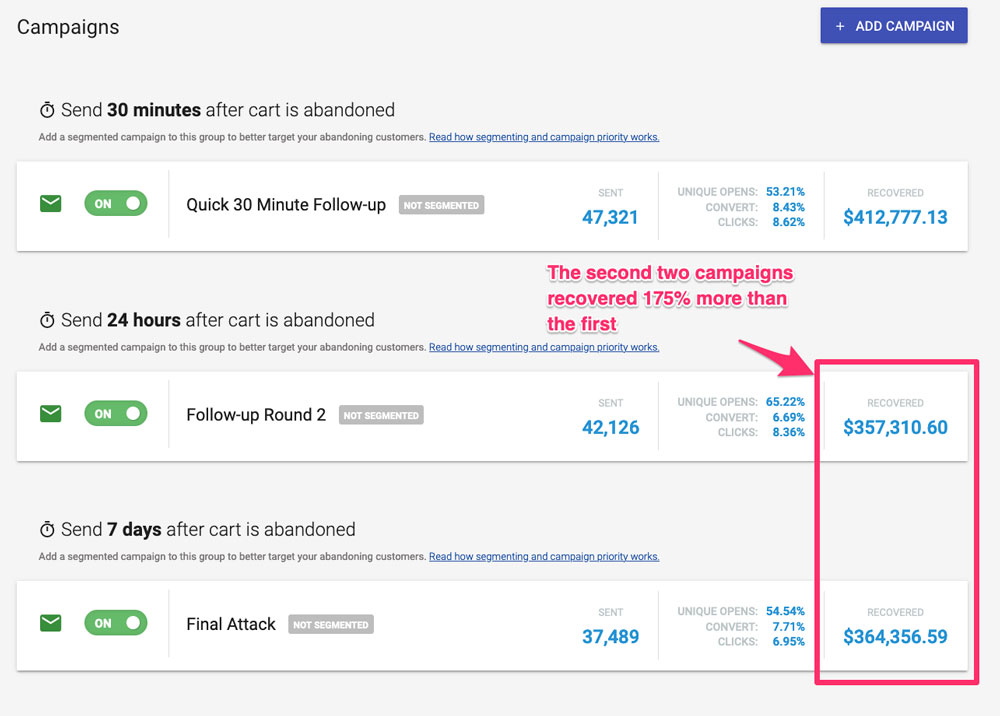Select the sent count 42,126 for Follow-up Round 2
Image resolution: width=1000 pixels, height=716 pixels.
click(x=611, y=427)
